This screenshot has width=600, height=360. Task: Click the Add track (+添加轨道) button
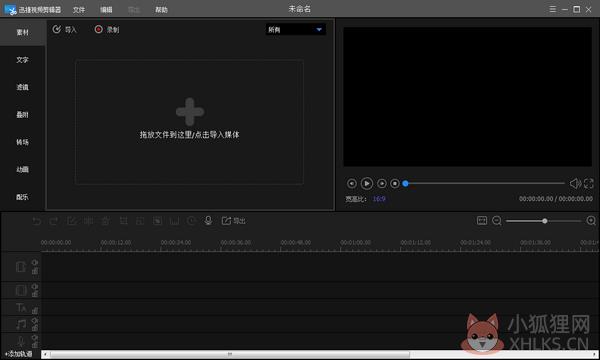tap(18, 354)
